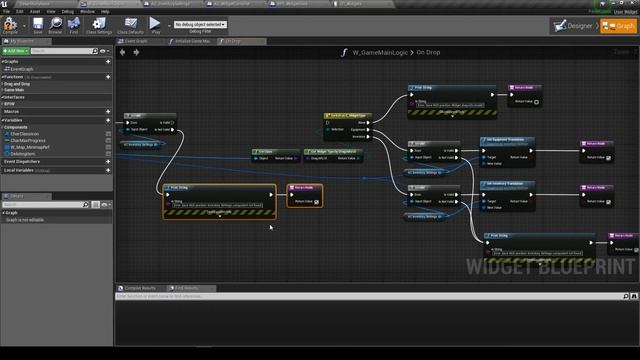The width and height of the screenshot is (640, 360).
Task: Select the selected Return Node header
Action: click(304, 188)
